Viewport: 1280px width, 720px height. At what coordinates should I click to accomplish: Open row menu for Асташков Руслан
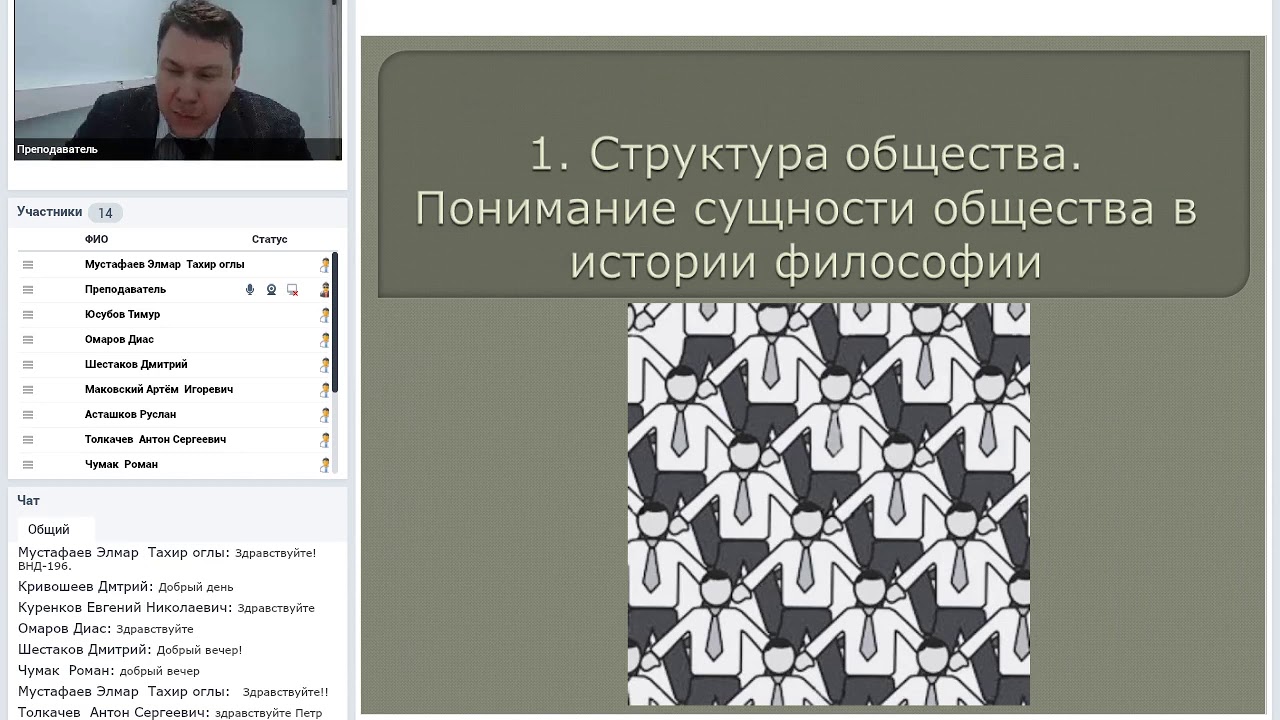pyautogui.click(x=28, y=415)
